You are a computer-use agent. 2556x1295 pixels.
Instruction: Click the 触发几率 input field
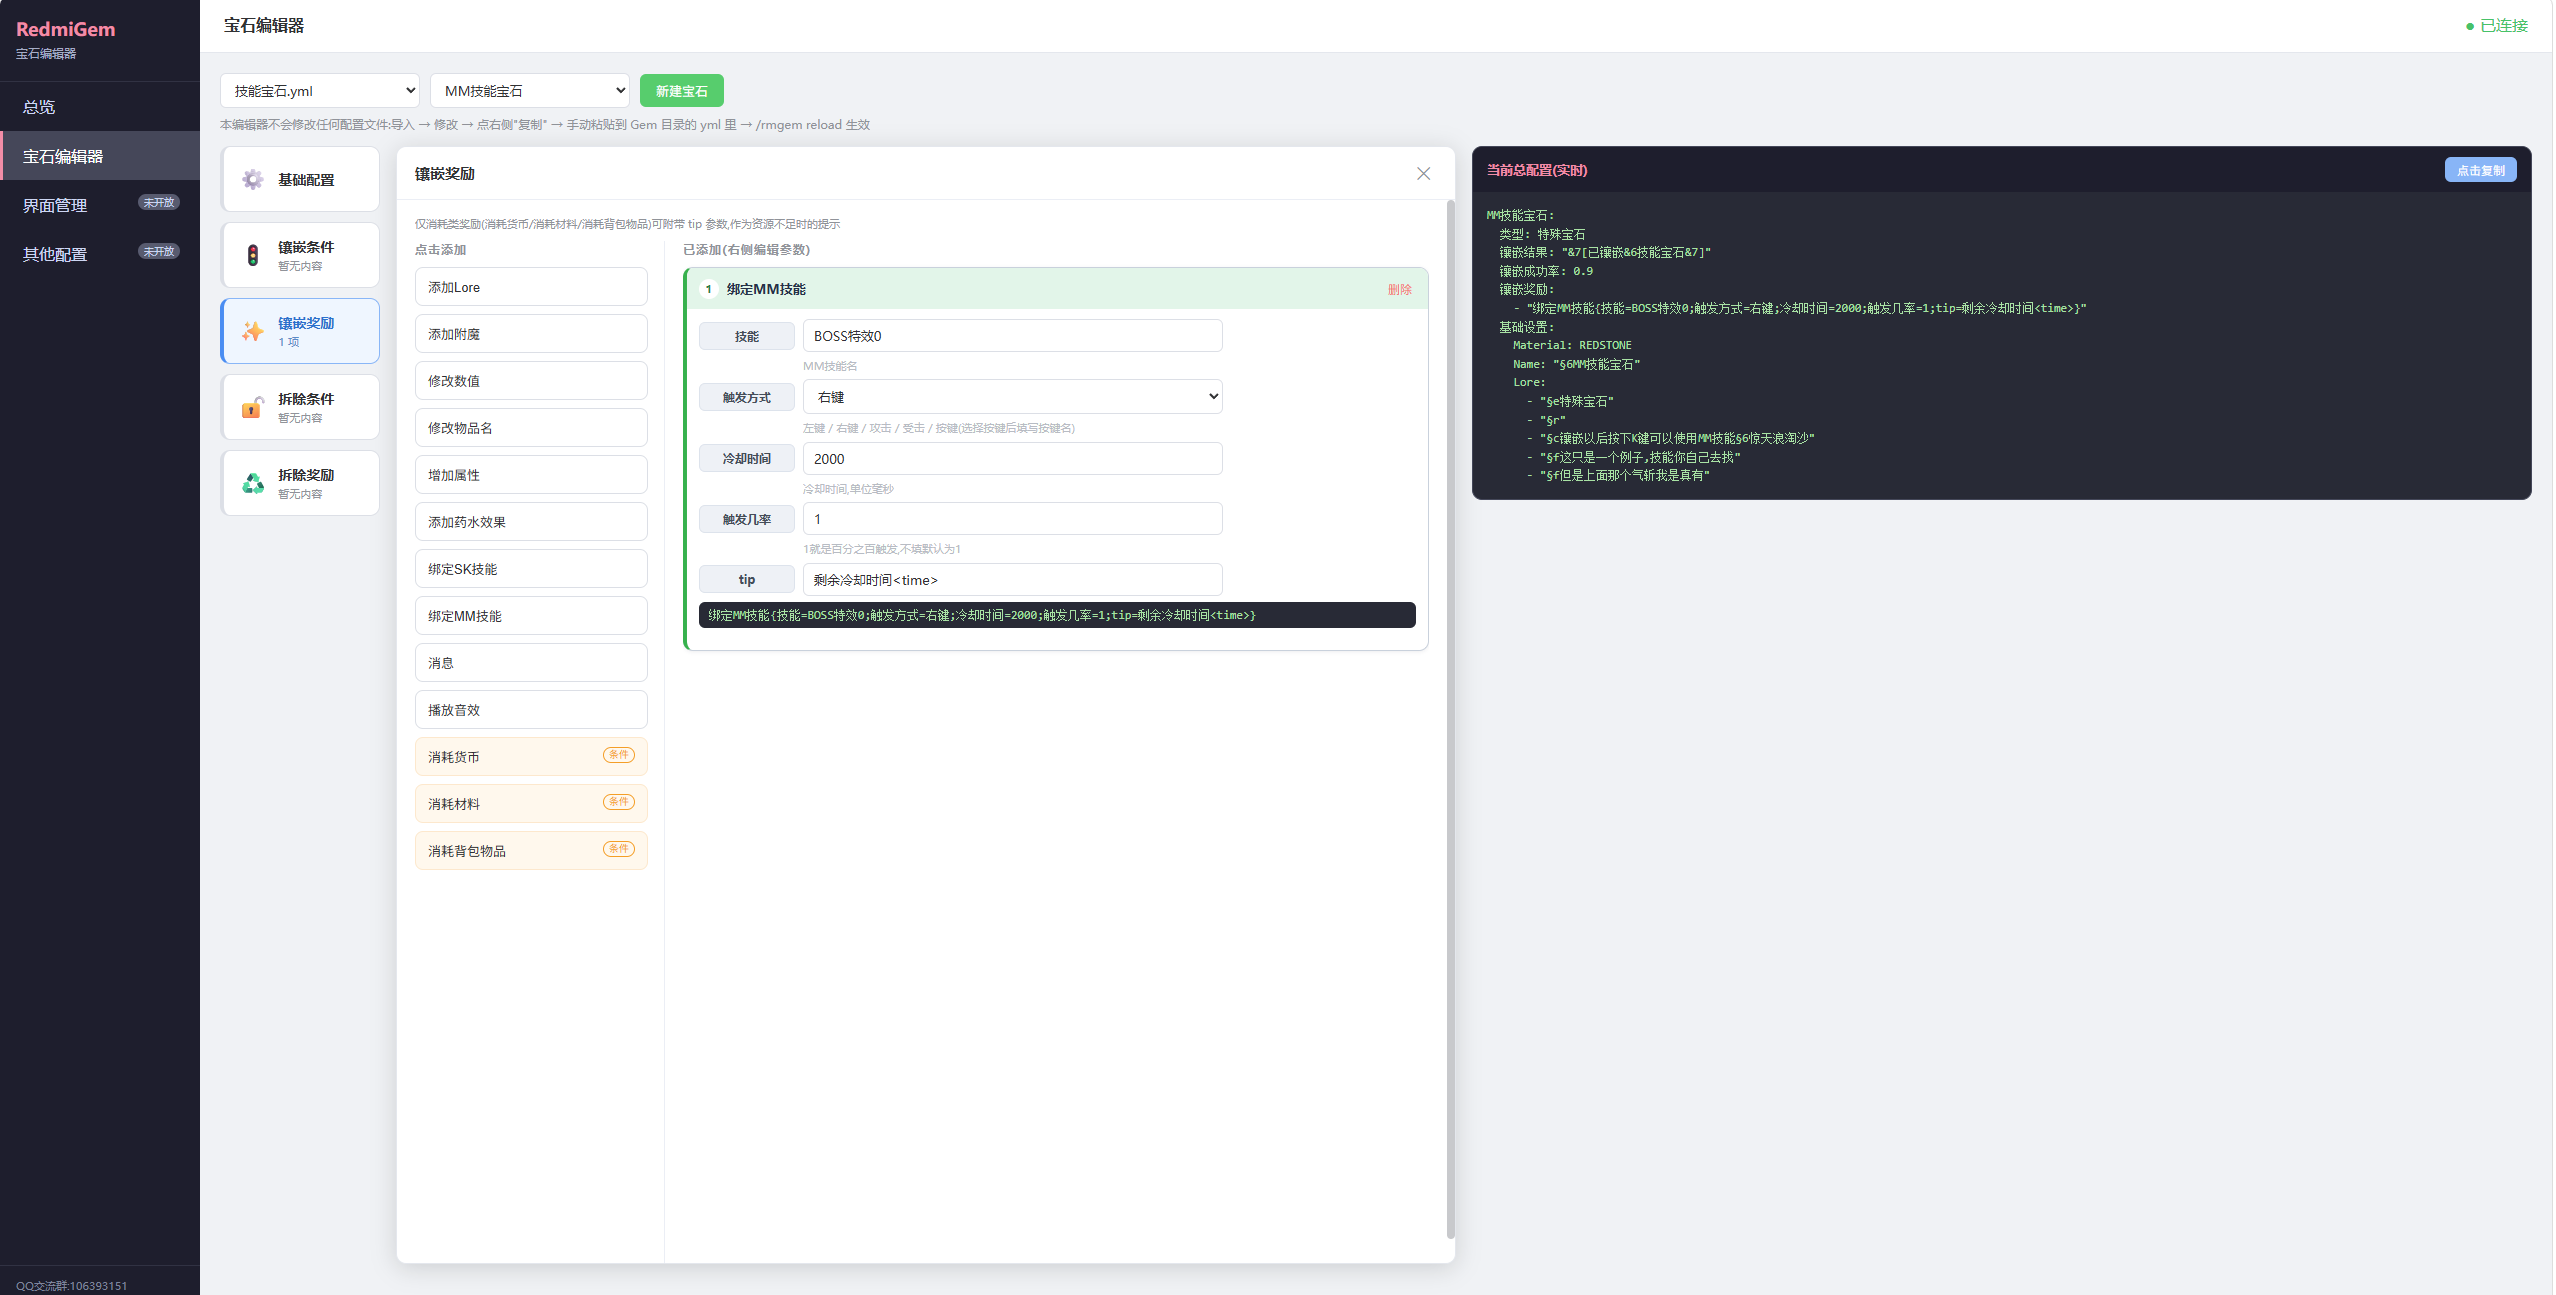tap(1012, 519)
